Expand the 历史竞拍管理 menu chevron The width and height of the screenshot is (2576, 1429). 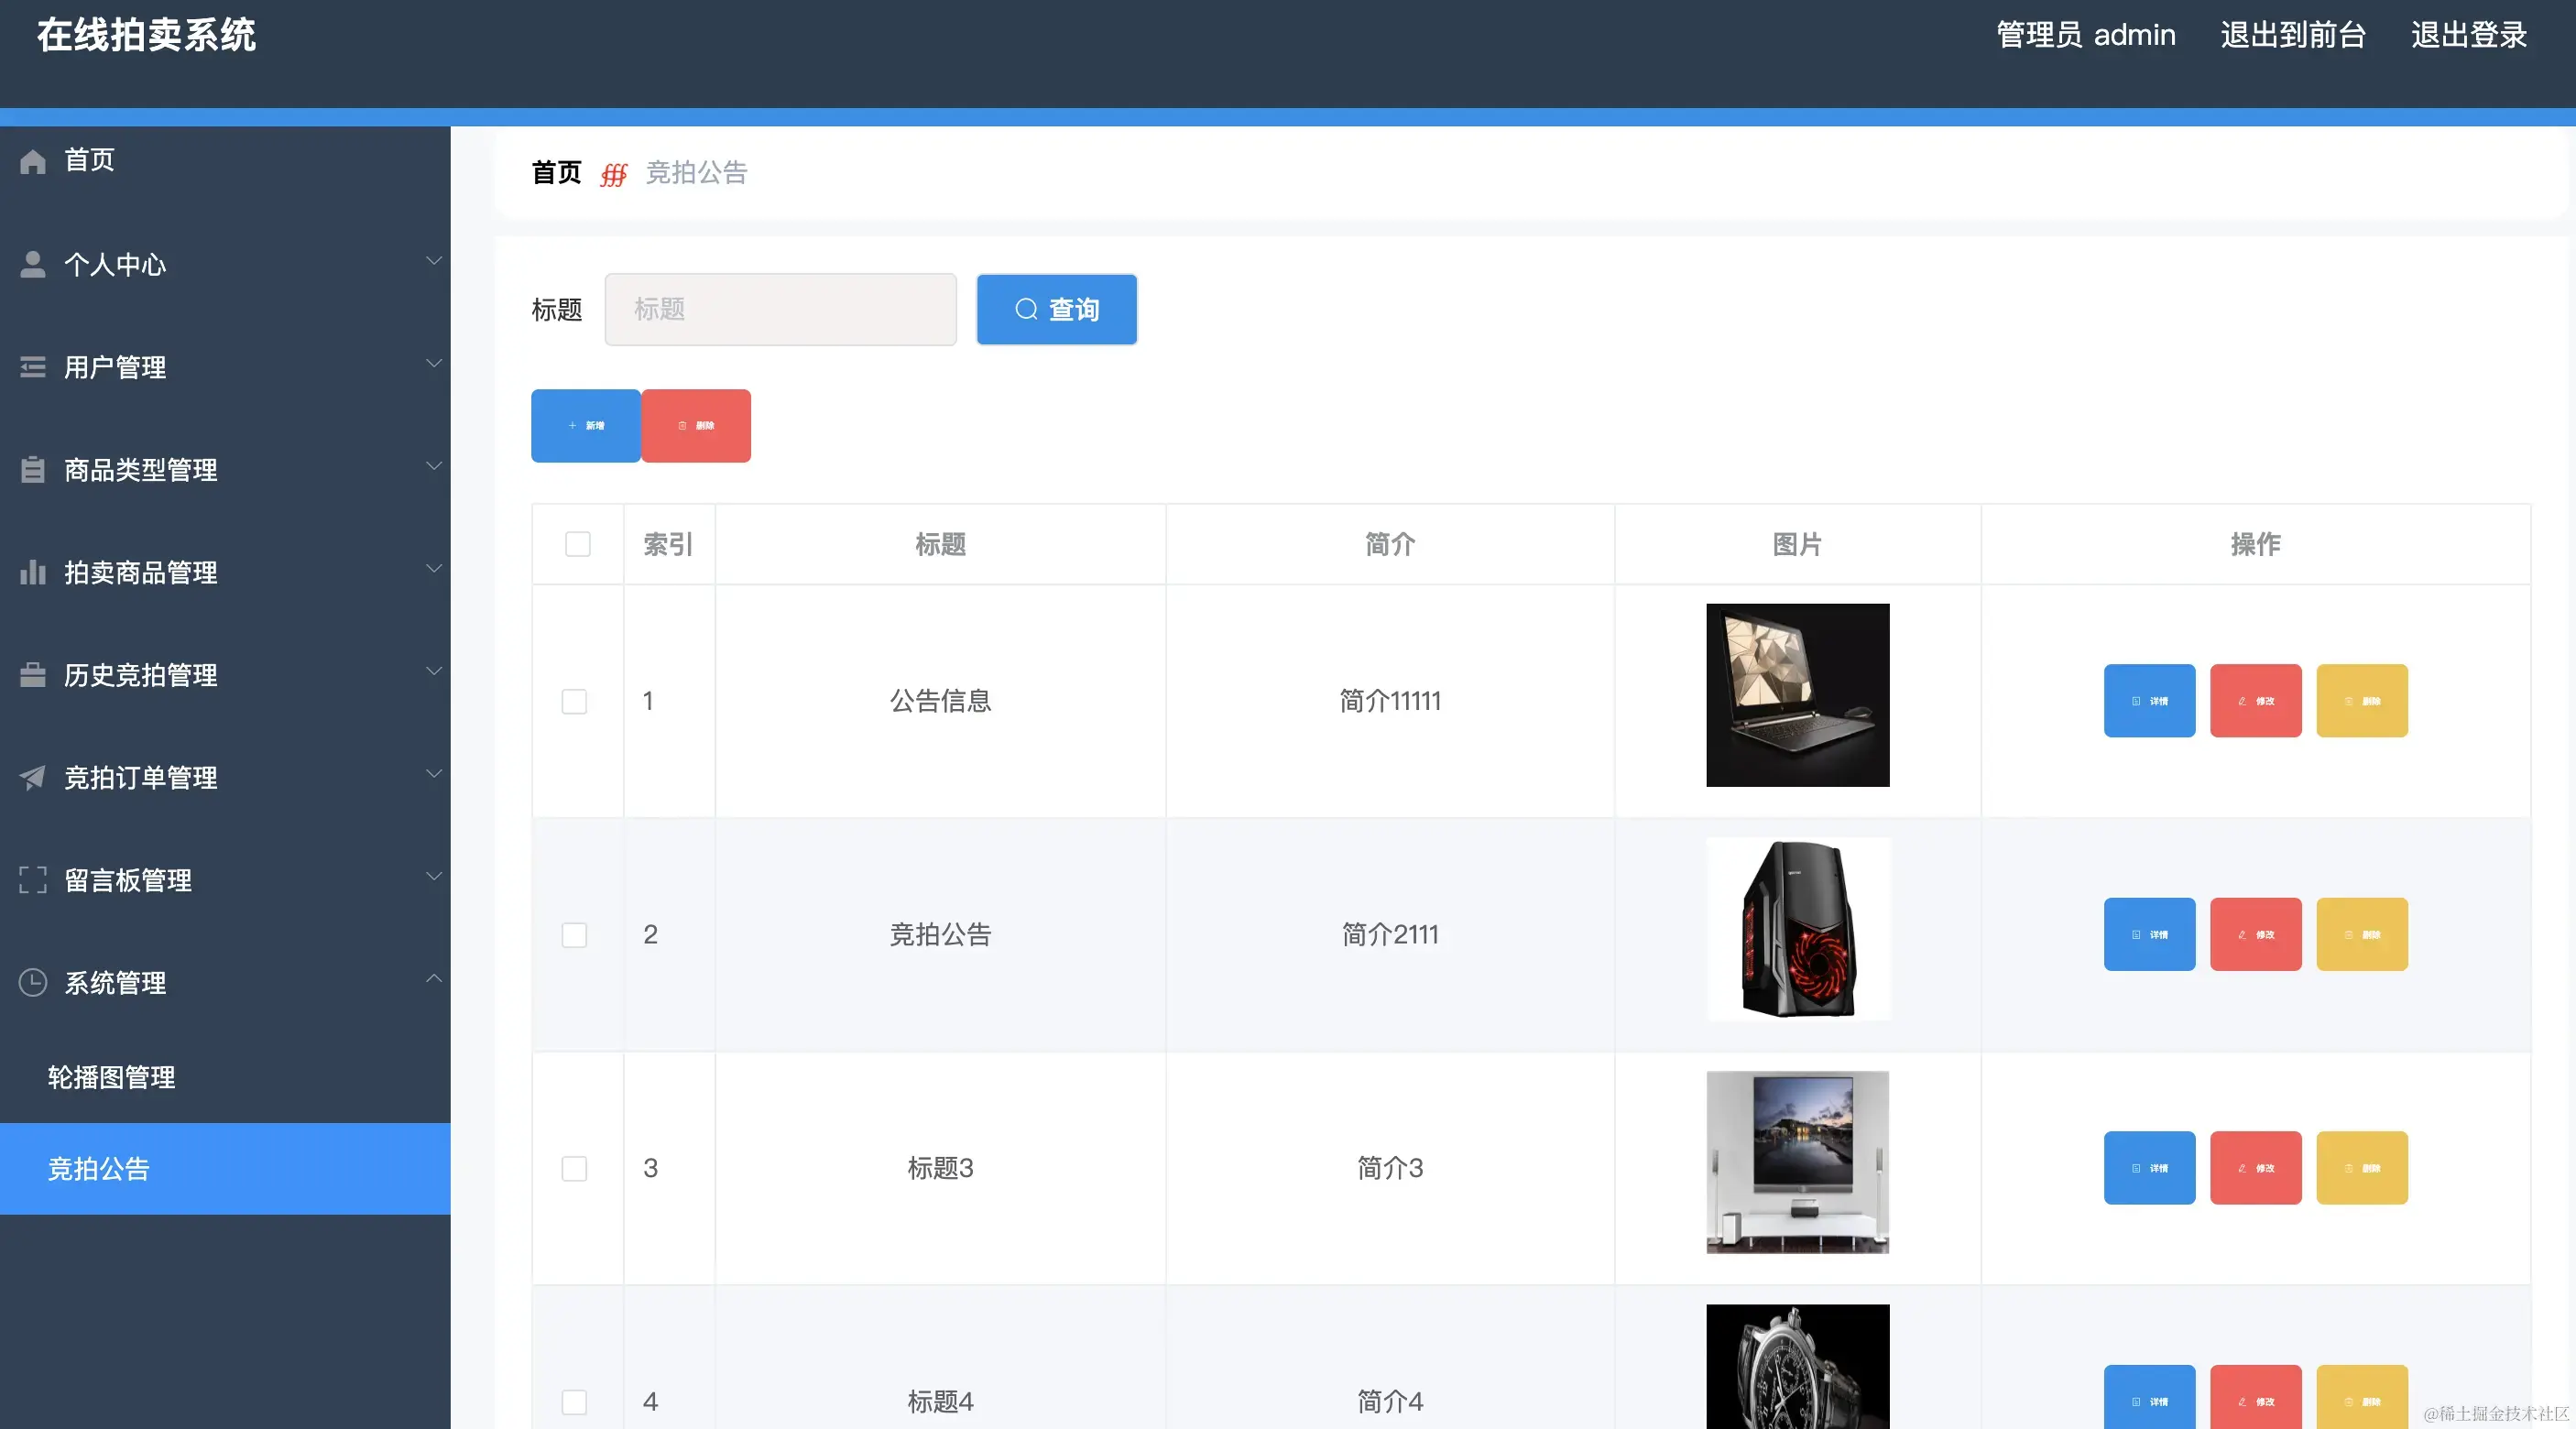click(434, 671)
